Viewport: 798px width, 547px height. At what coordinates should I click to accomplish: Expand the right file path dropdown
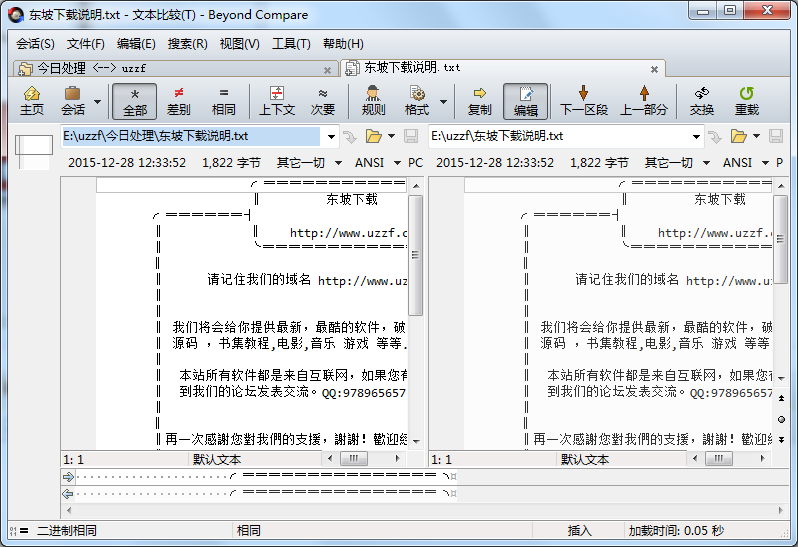(696, 136)
